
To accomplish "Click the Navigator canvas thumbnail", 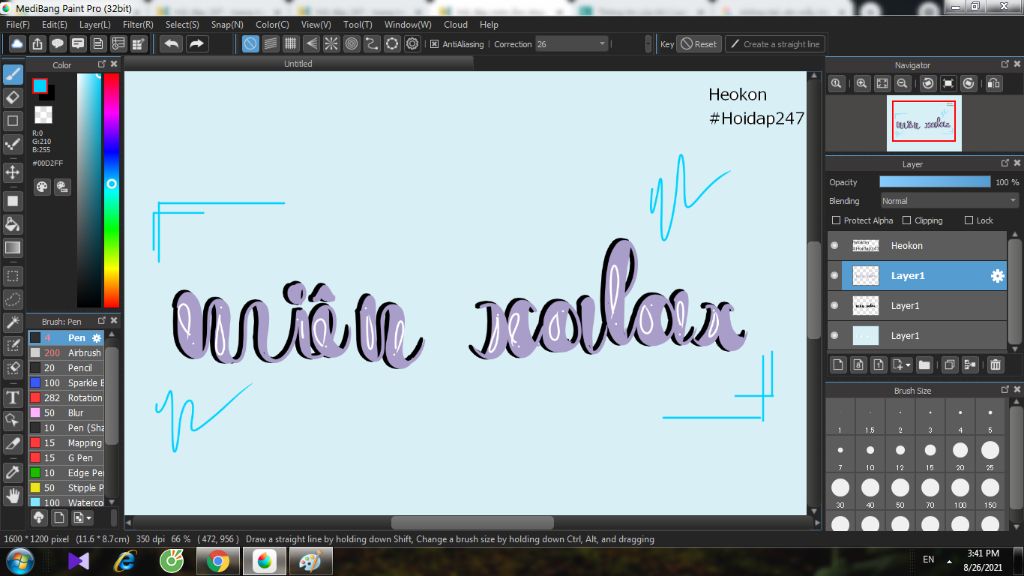I will point(923,123).
